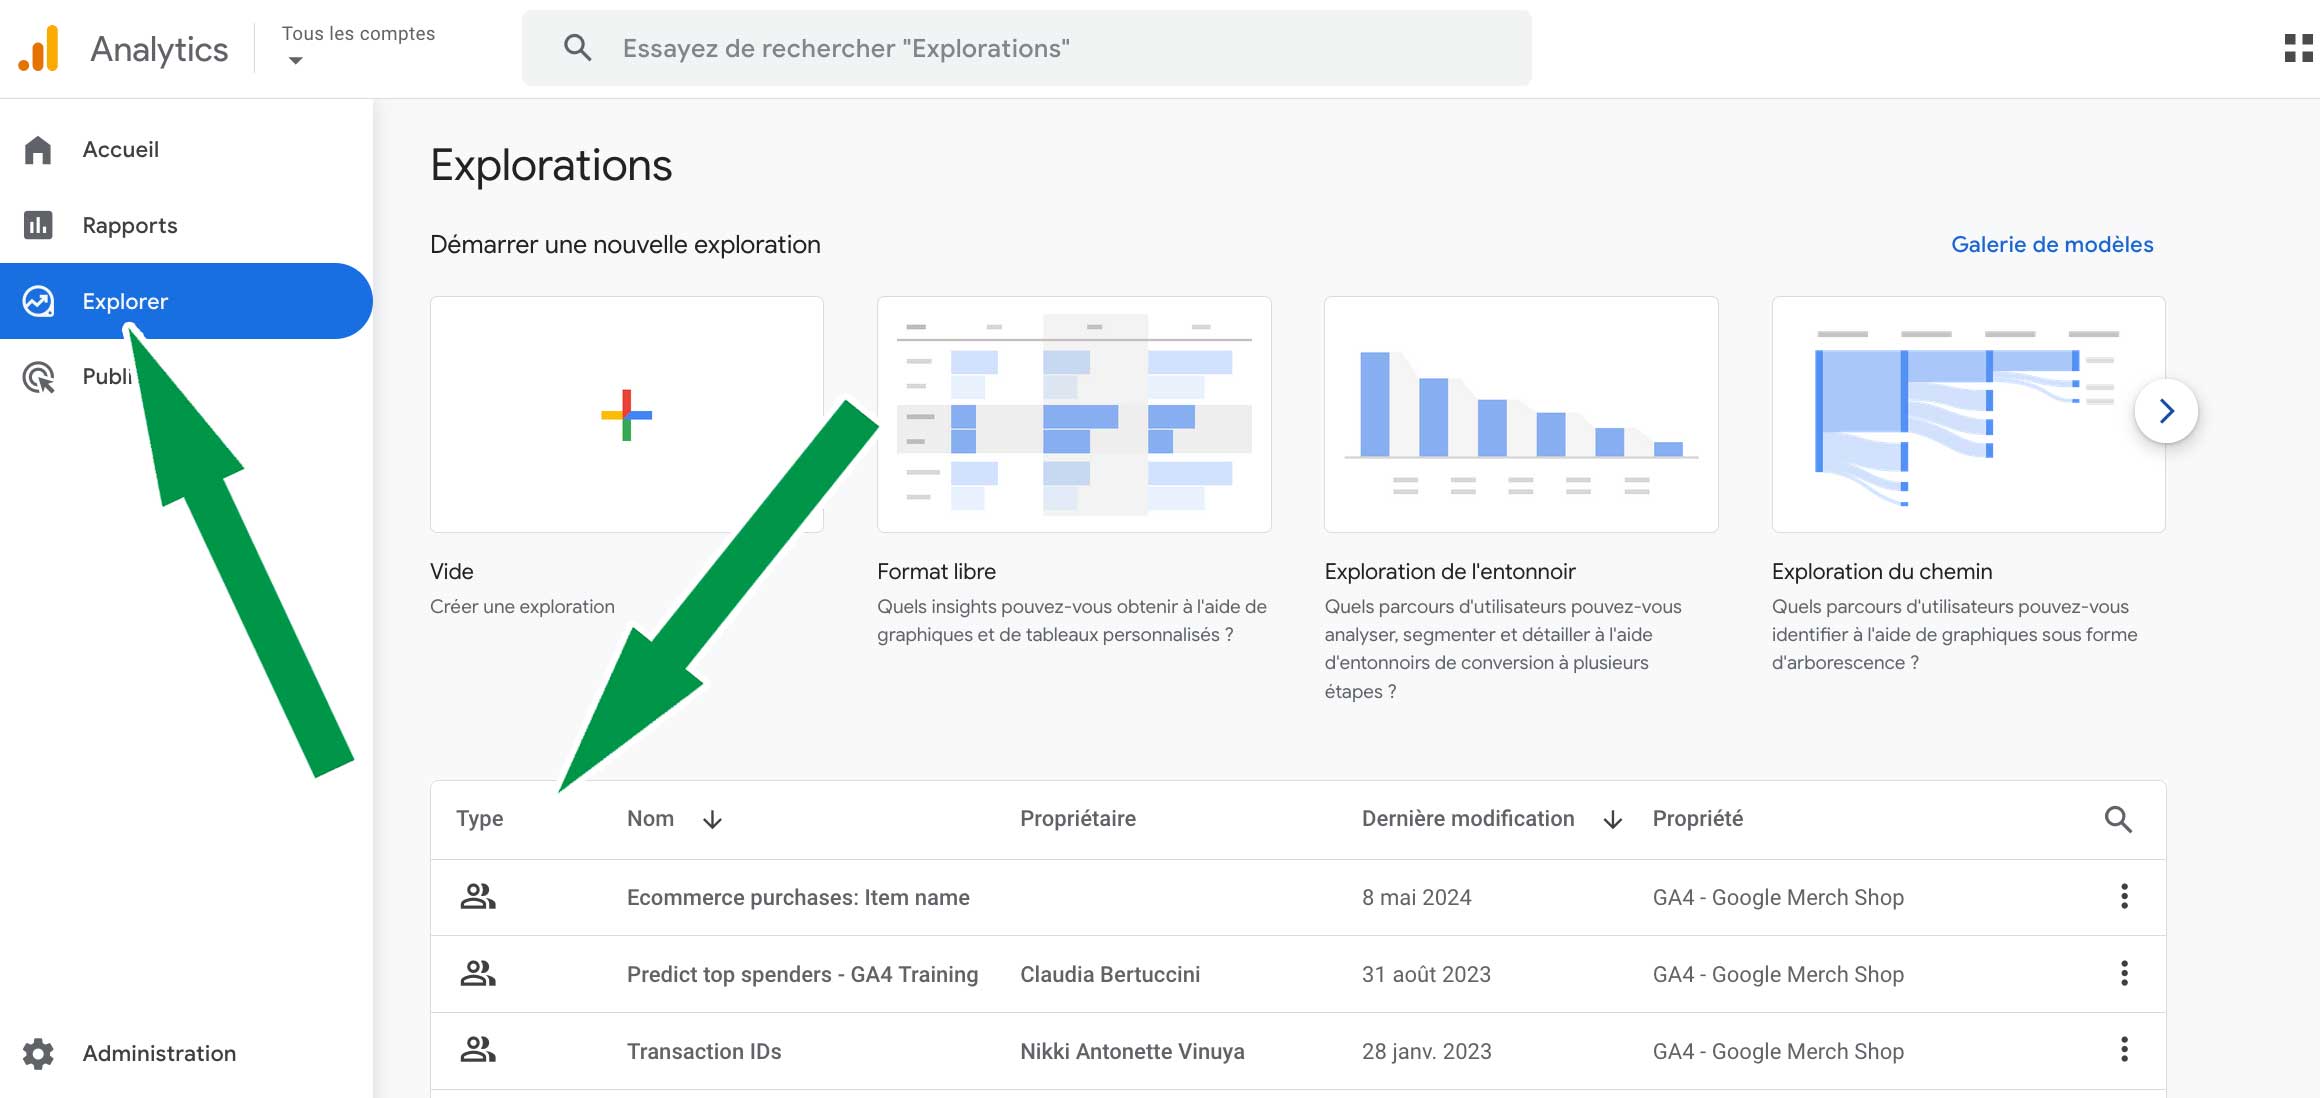Click the Propriétaire column header
2320x1098 pixels.
coord(1078,818)
